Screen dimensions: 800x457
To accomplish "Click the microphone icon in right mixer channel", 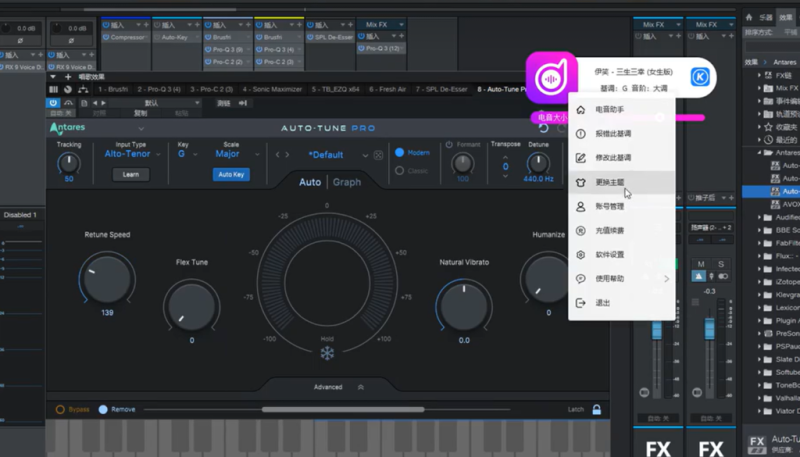I will point(712,276).
